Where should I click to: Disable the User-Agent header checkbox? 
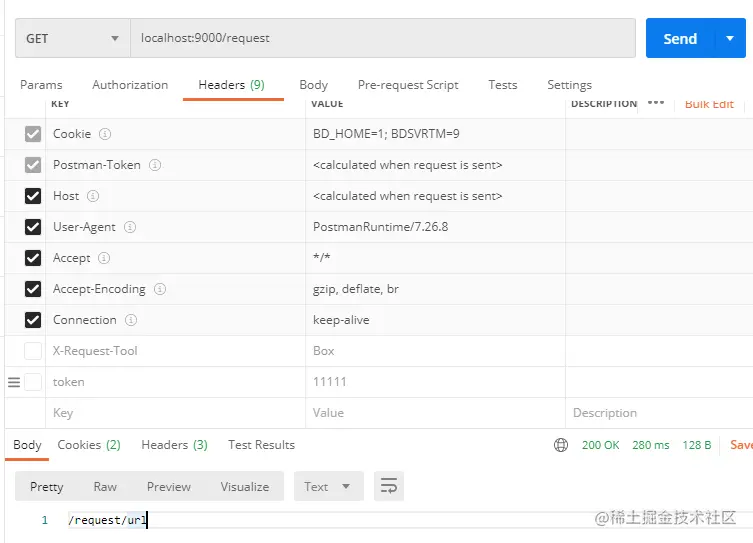tap(33, 227)
